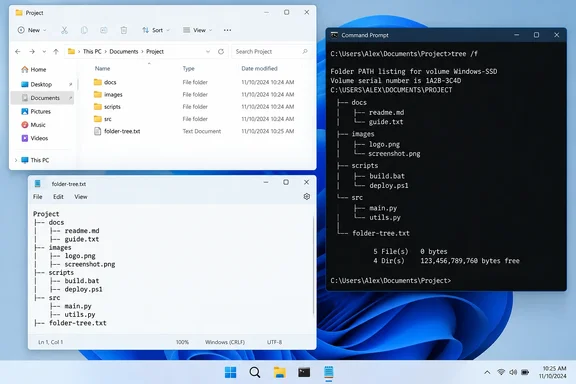
Task: Open the View dropdown in File Explorer
Action: point(198,30)
